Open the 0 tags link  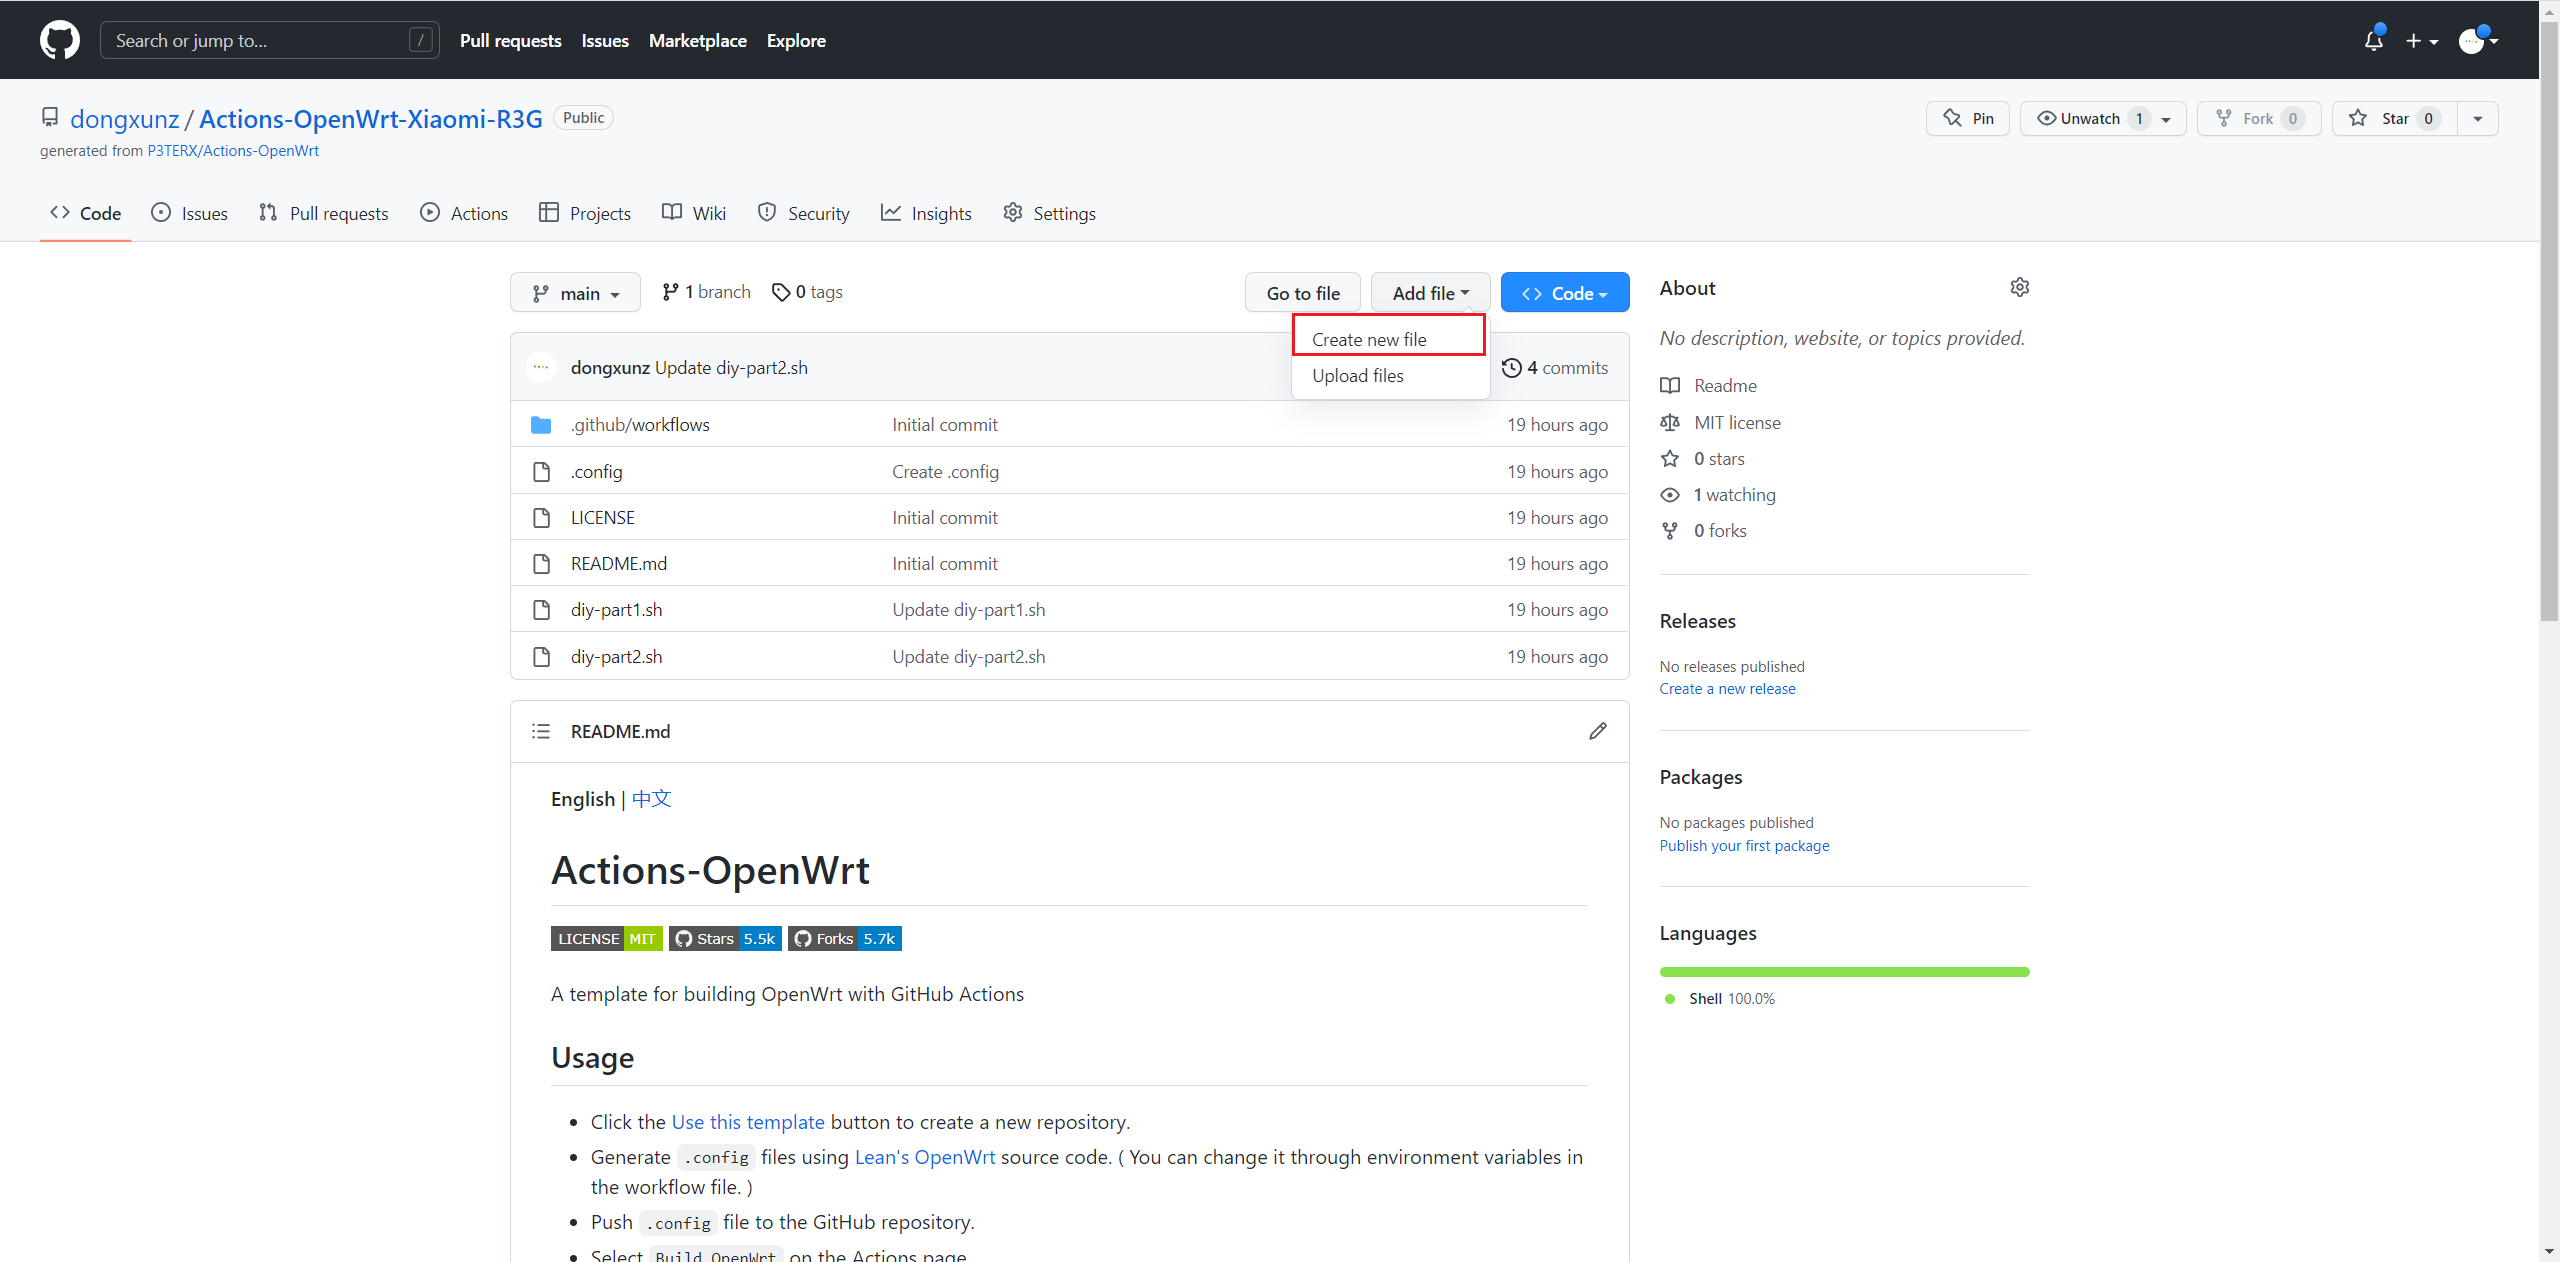[x=807, y=292]
